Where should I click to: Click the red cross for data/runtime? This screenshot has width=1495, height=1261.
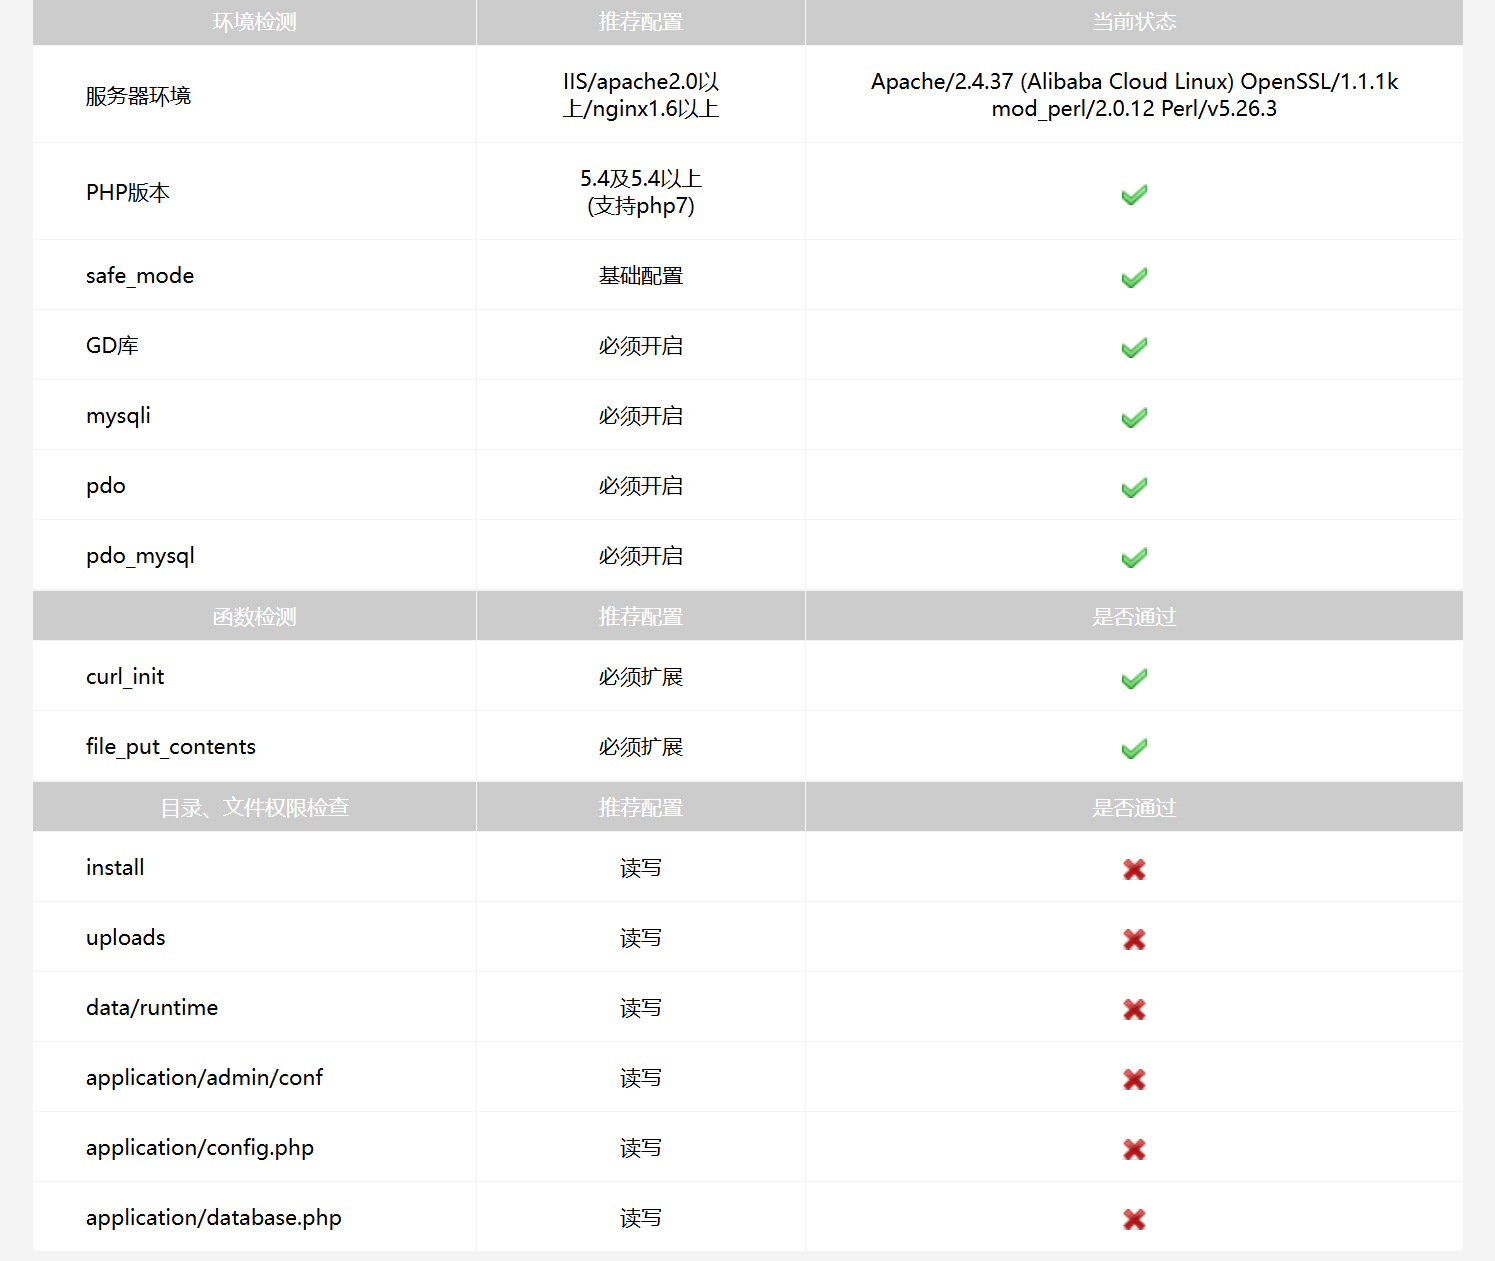(1134, 1009)
